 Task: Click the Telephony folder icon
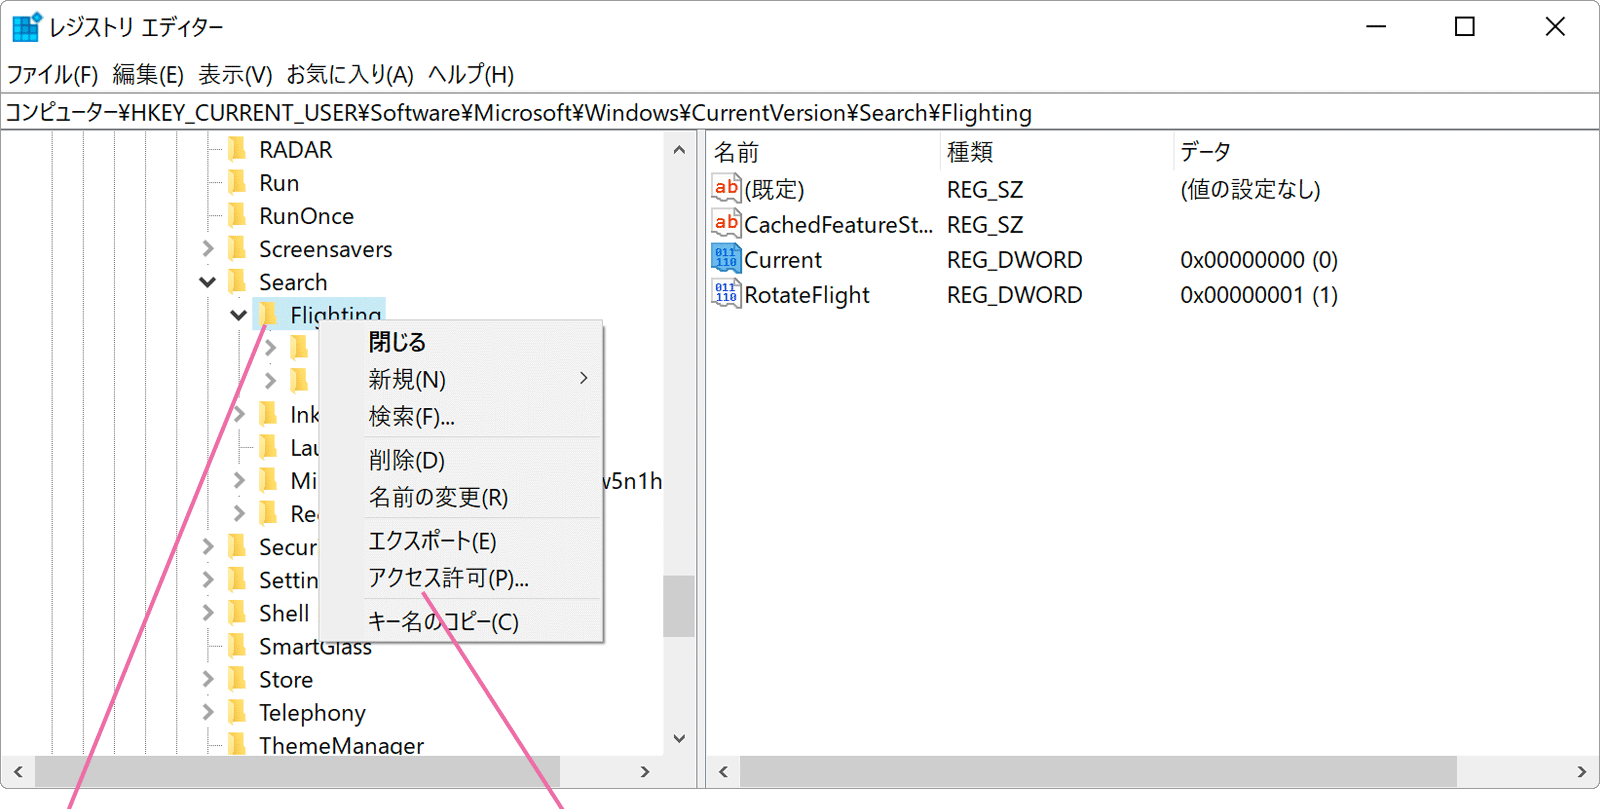pos(237,712)
